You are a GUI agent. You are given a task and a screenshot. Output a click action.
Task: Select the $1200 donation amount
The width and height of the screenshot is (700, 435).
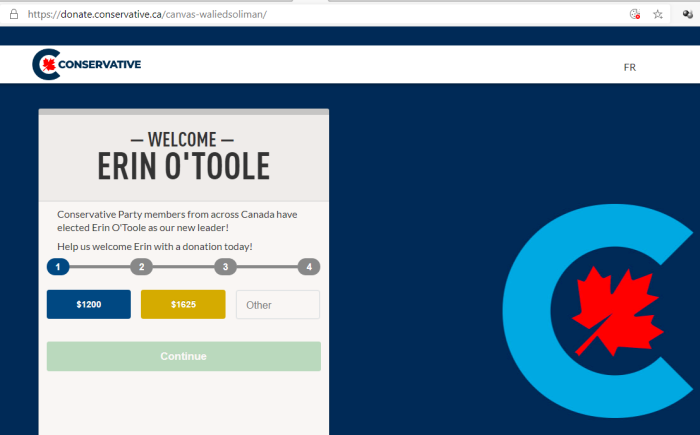(89, 305)
